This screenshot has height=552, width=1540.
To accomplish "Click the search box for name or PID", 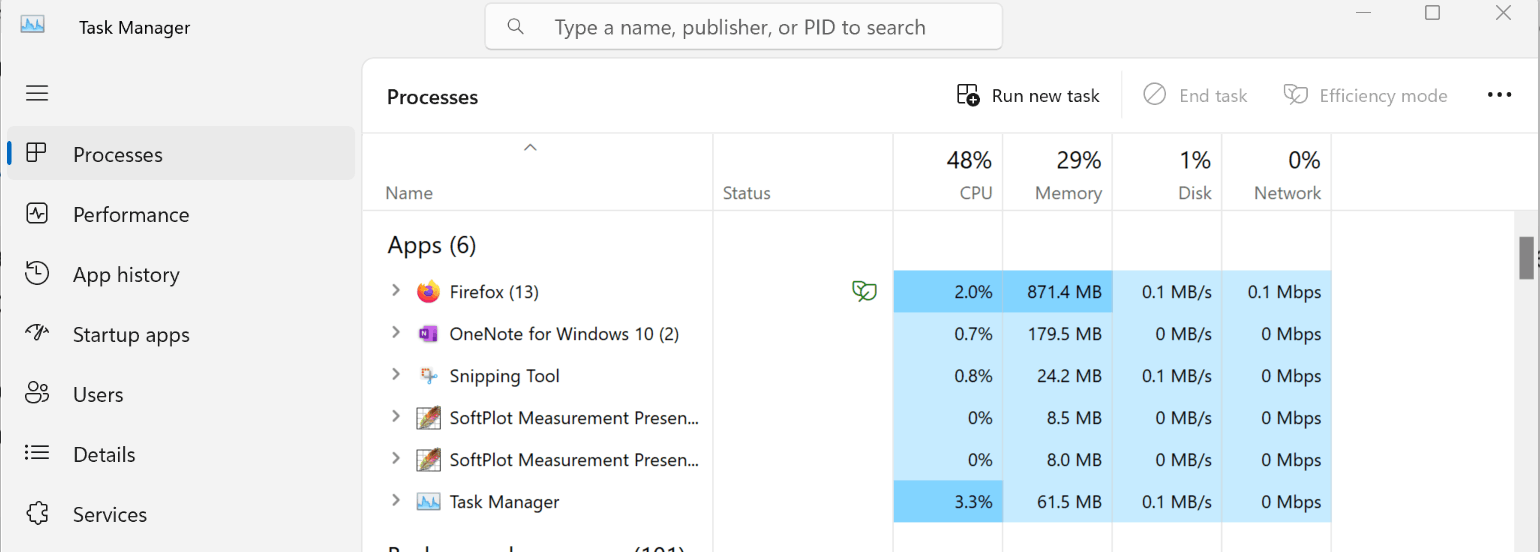I will (744, 27).
